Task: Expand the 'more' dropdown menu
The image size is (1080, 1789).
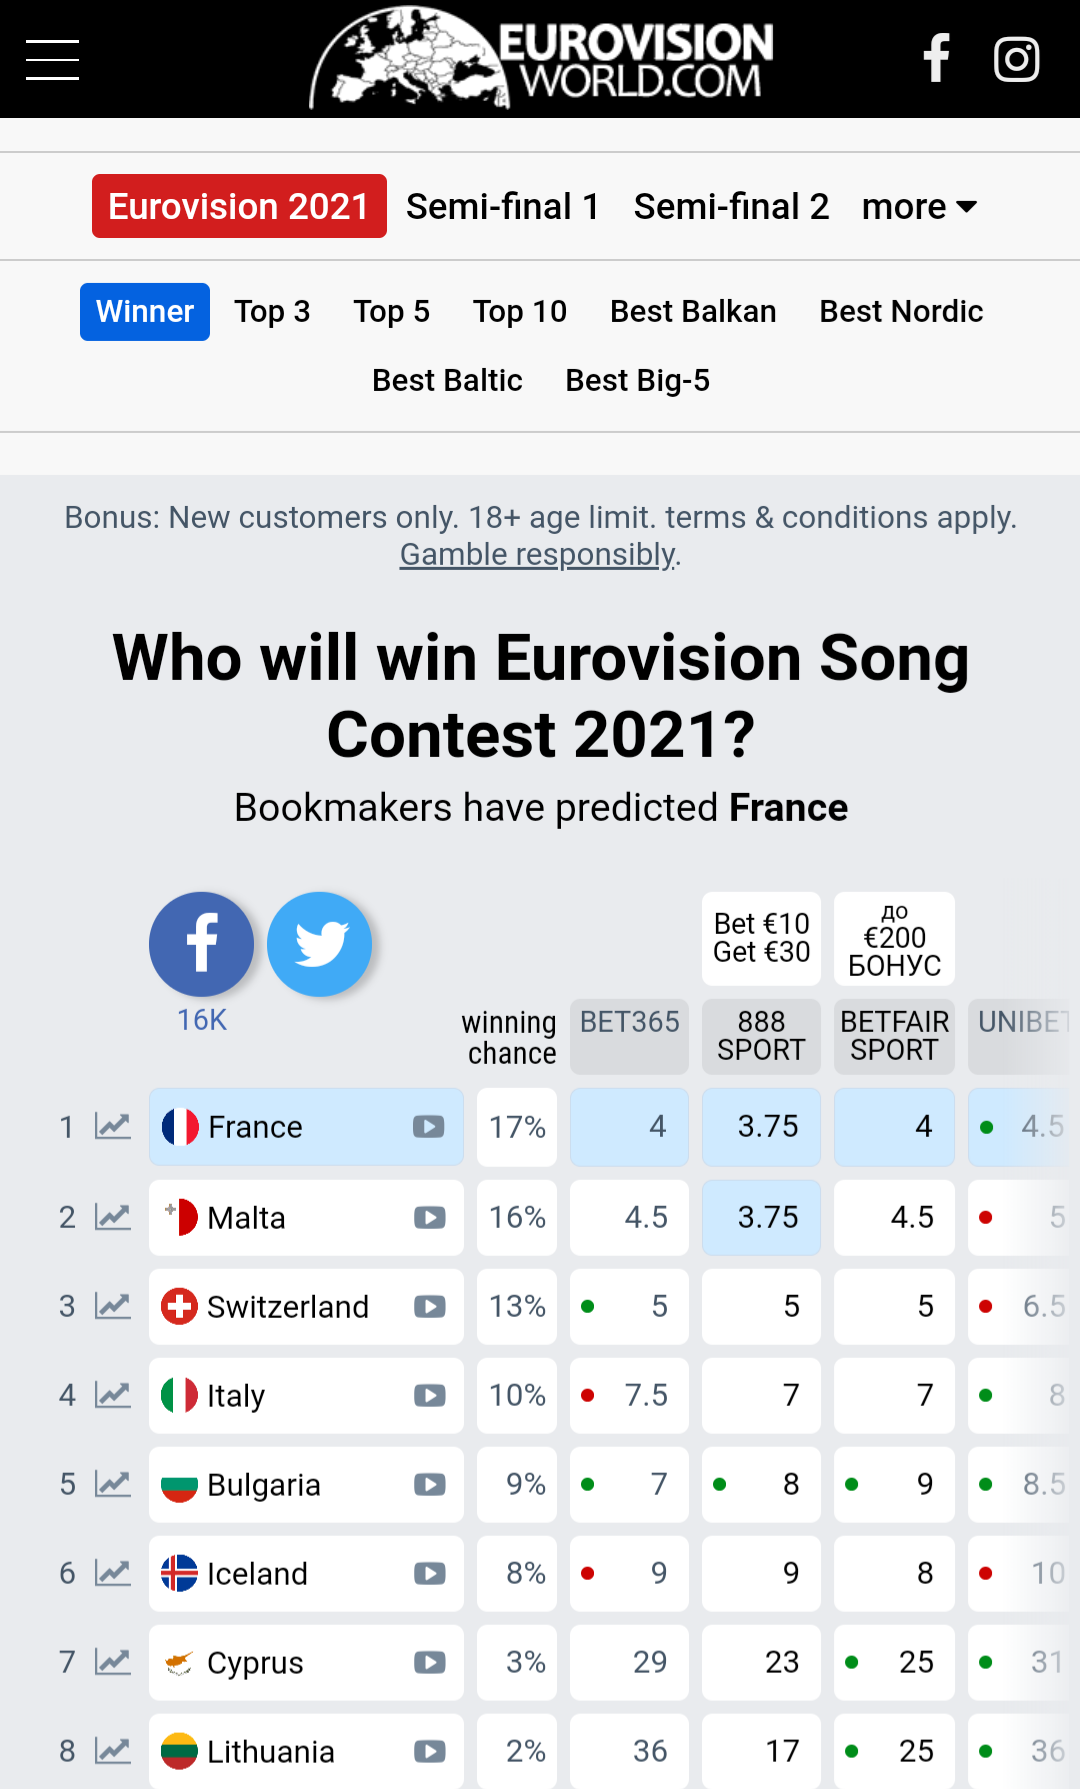Action: pos(919,207)
